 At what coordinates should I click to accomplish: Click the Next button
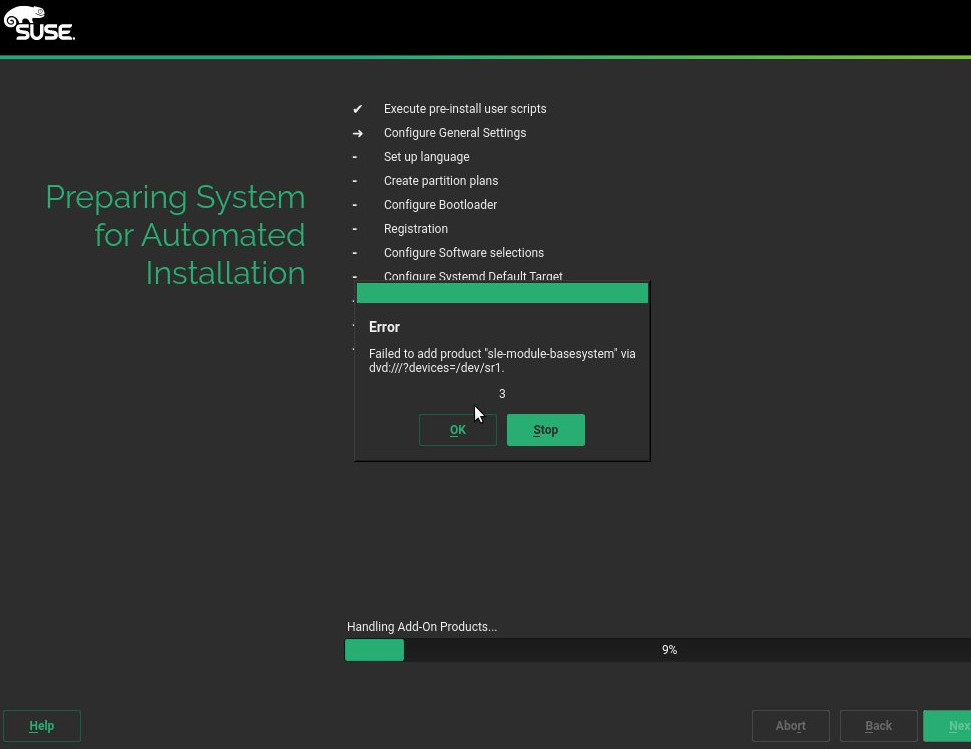point(950,726)
